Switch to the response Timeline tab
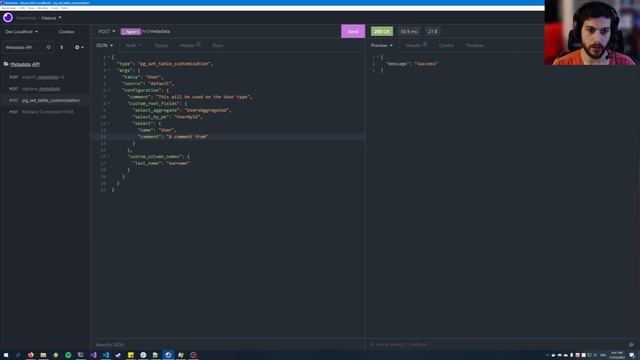This screenshot has height=360, width=640. tap(474, 45)
